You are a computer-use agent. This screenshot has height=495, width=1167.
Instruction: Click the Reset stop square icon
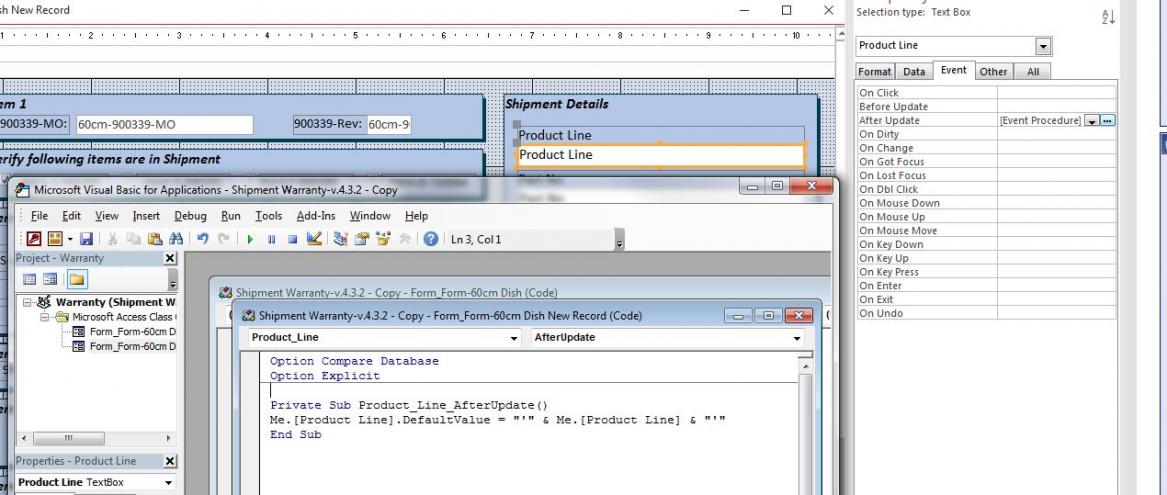(x=292, y=240)
